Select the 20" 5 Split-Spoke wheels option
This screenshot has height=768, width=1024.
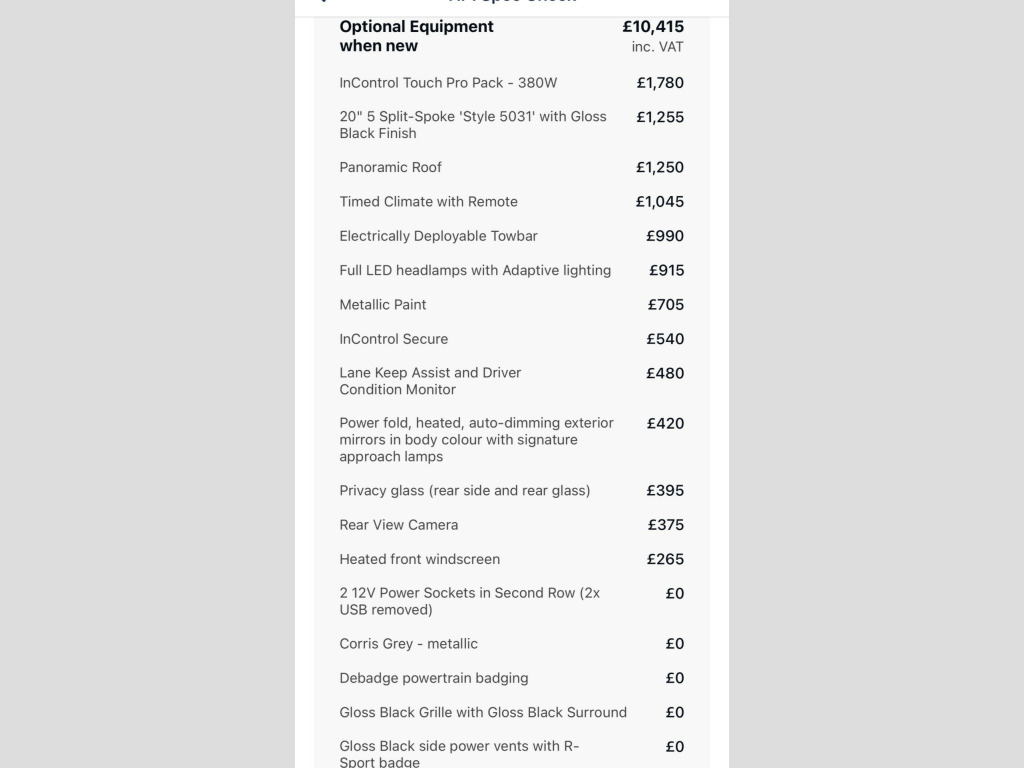pos(473,125)
